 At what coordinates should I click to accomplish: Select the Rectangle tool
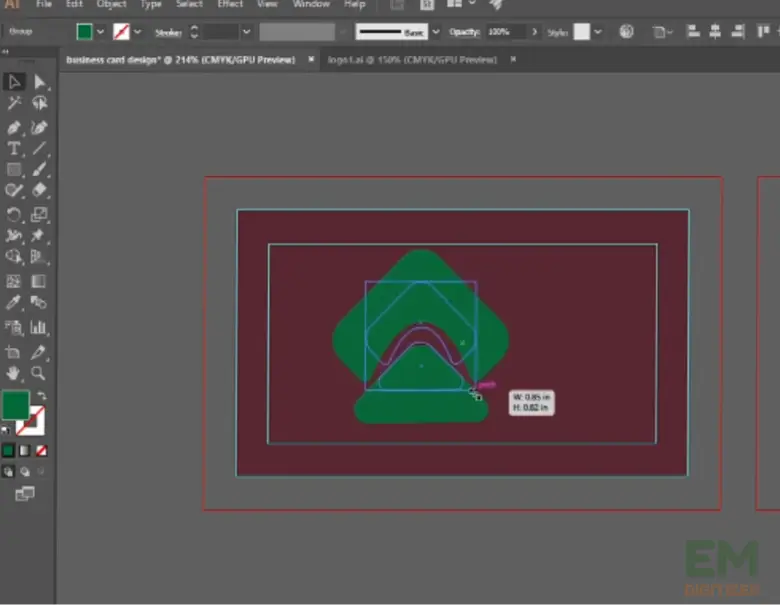coord(14,169)
